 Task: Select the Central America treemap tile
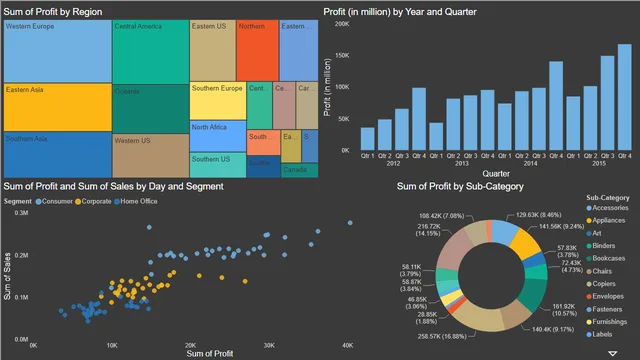click(x=151, y=52)
